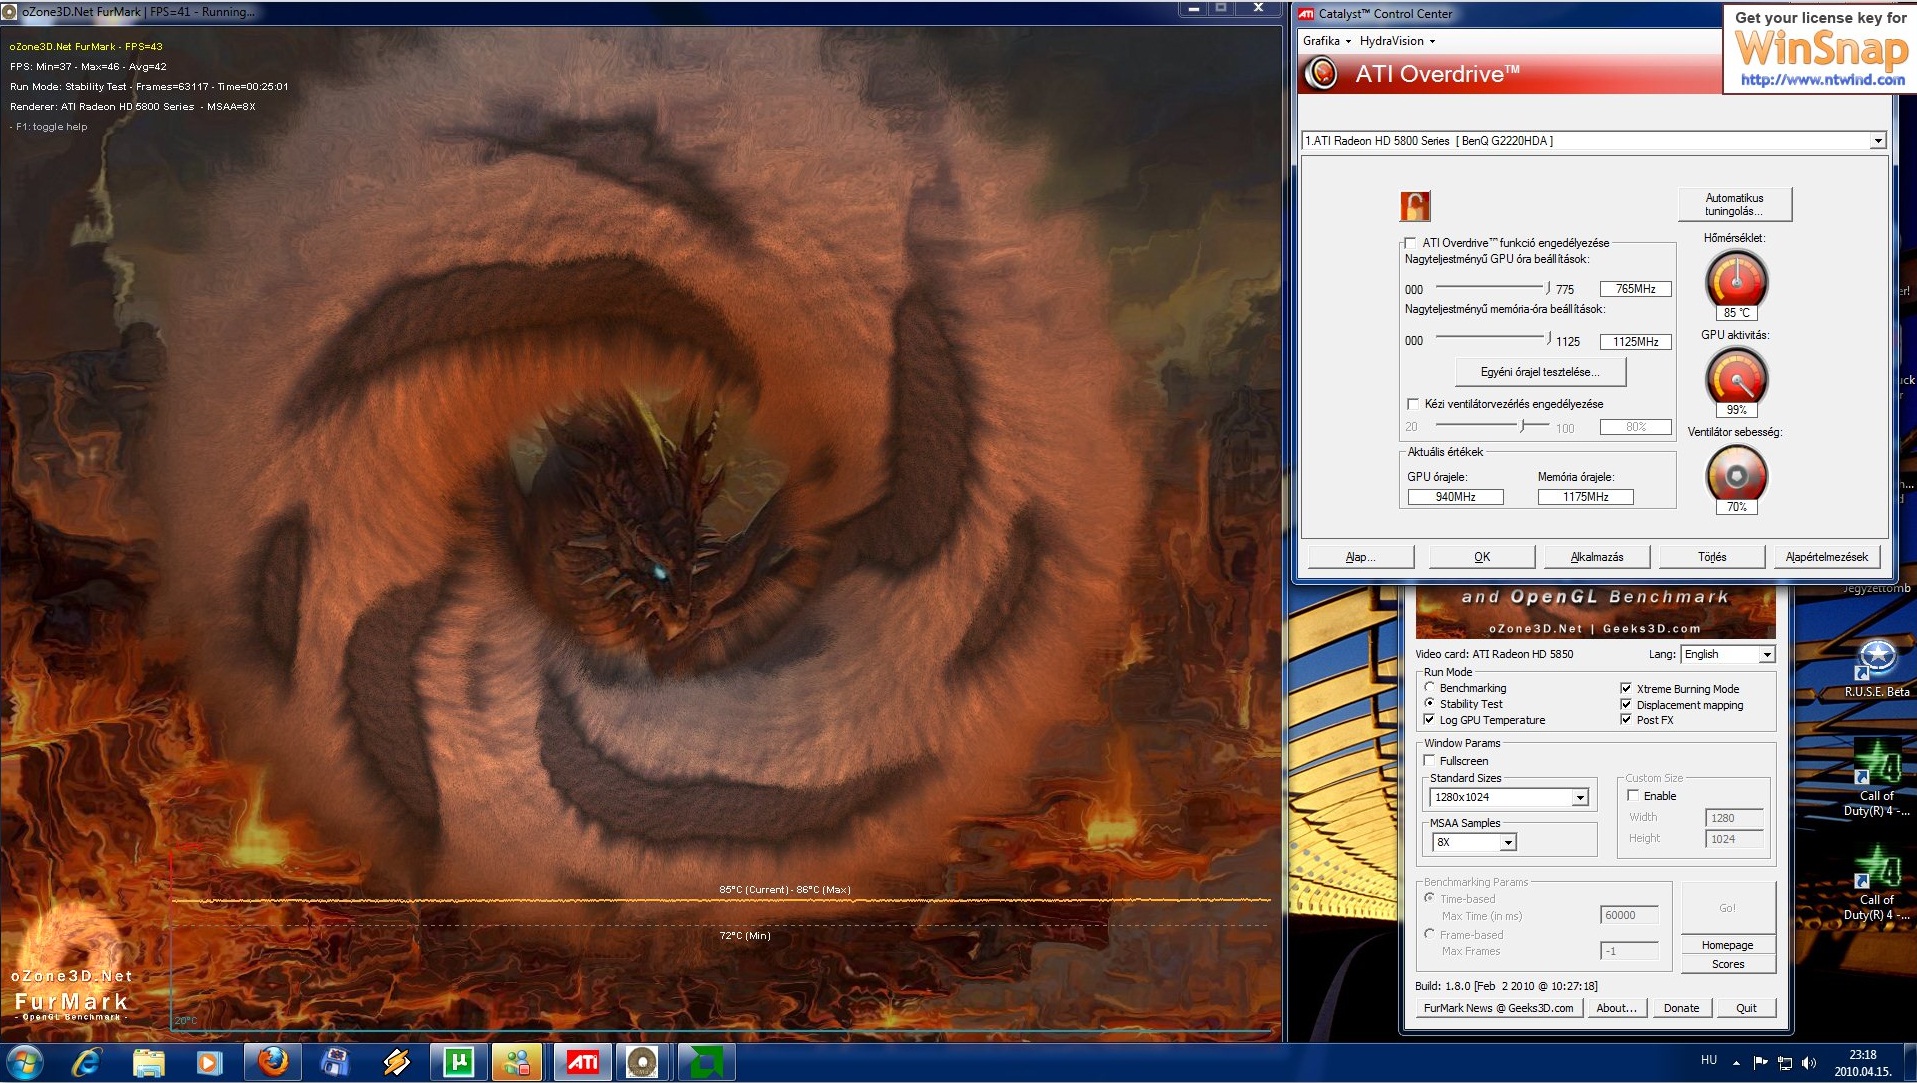Click the Scores button in FurMark
Viewport: 1917px width, 1083px height.
pos(1727,964)
